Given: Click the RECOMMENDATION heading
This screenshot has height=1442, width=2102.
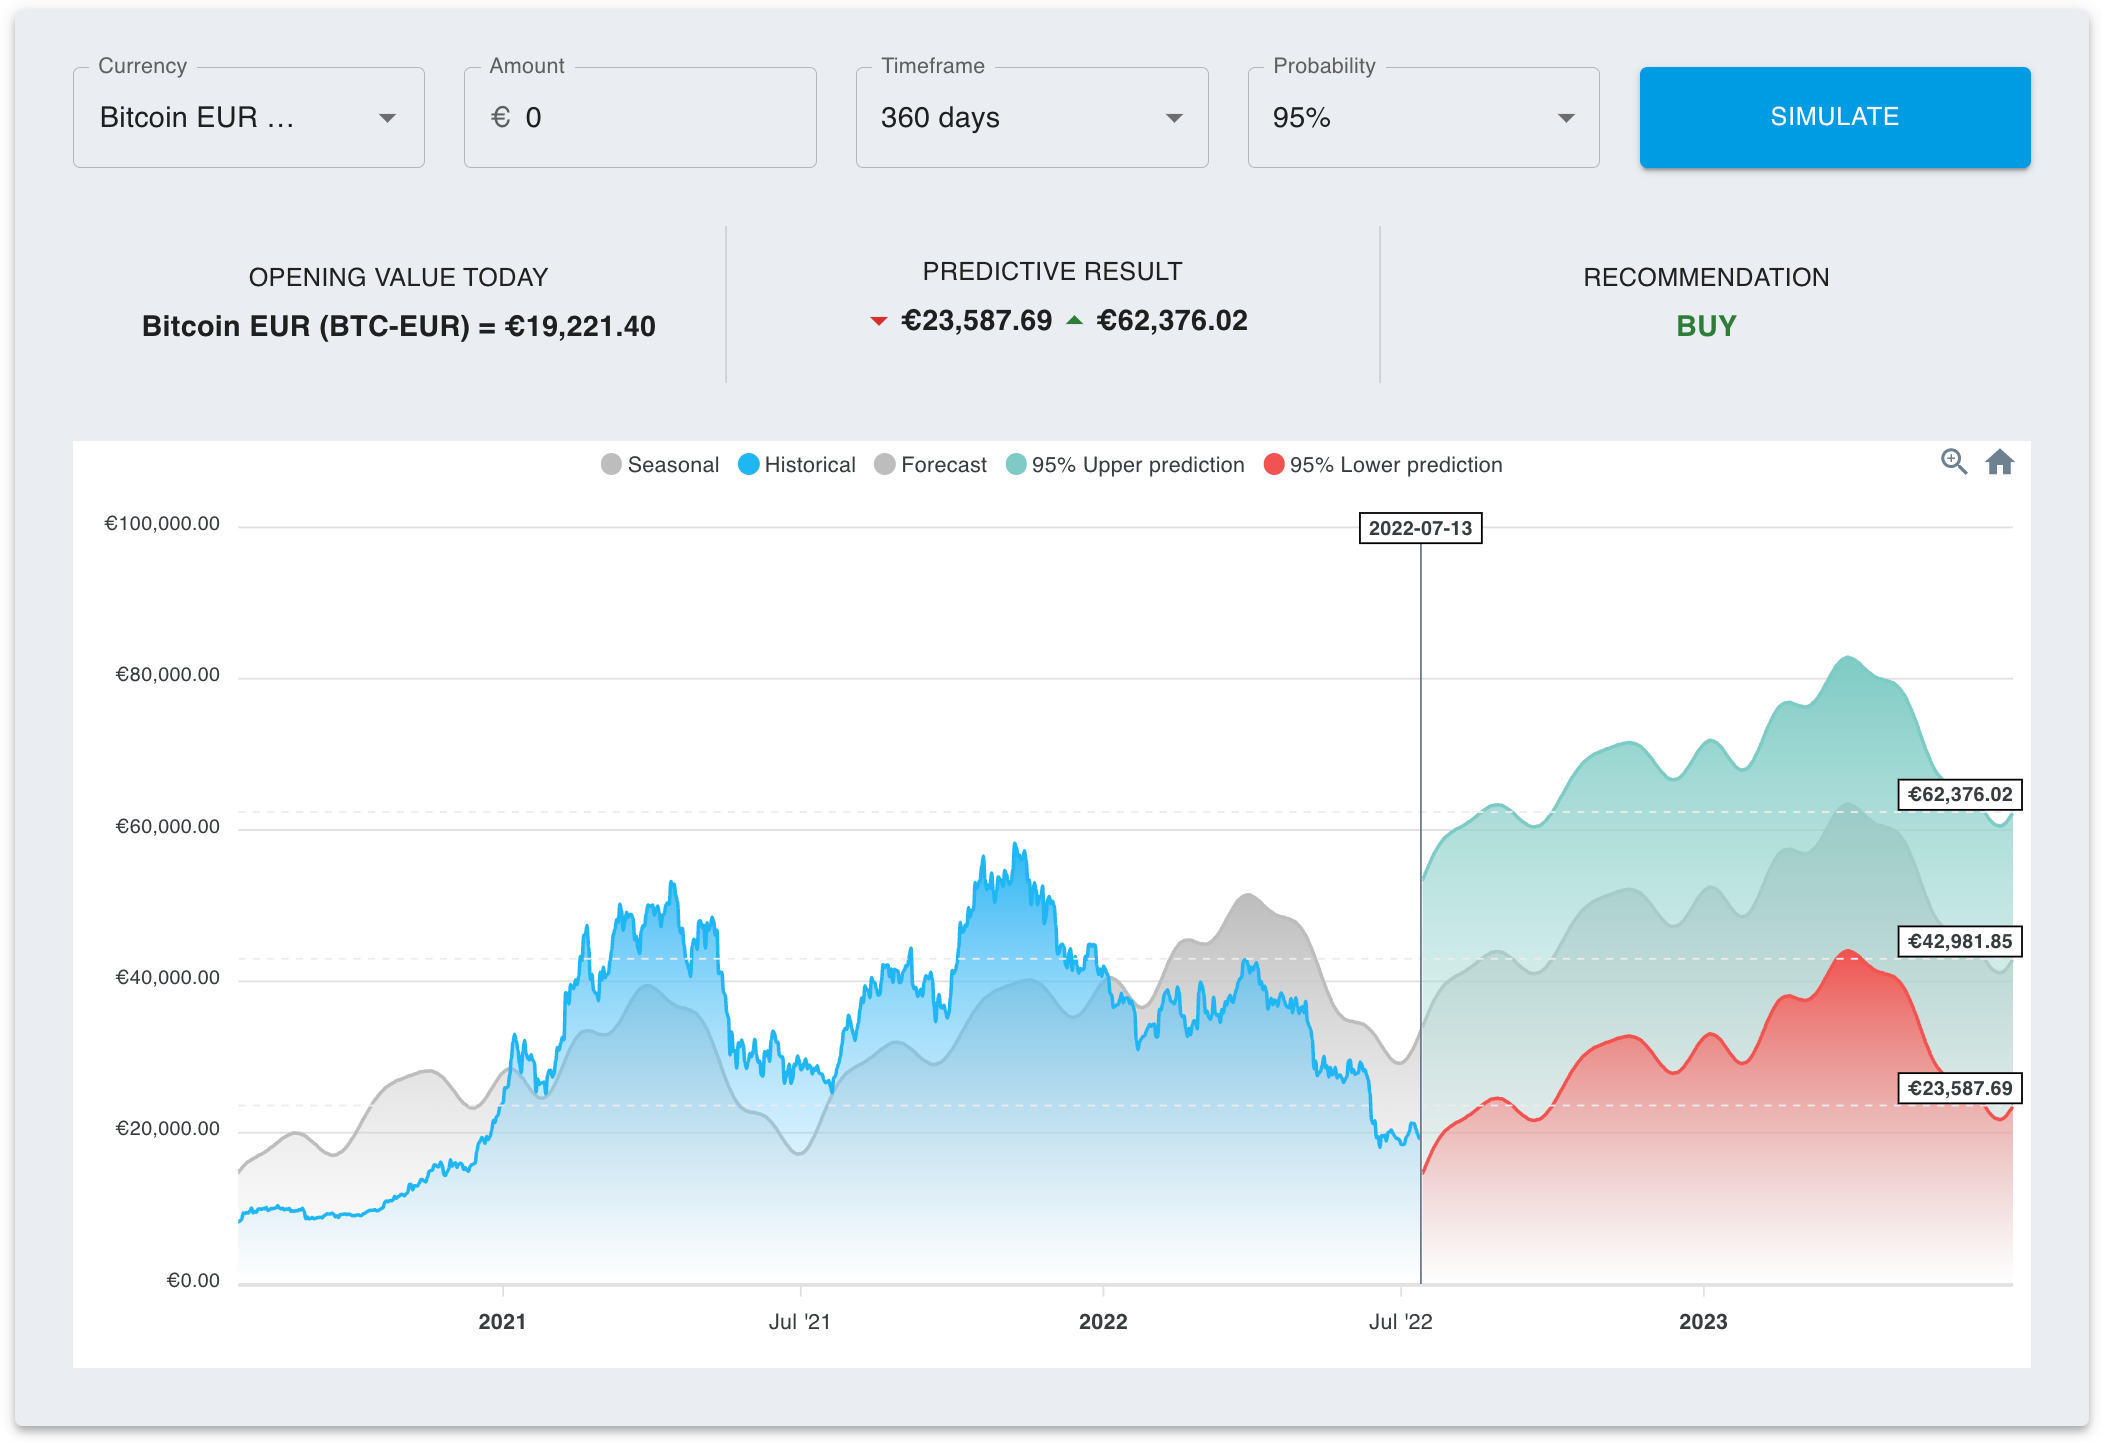Looking at the screenshot, I should point(1706,277).
